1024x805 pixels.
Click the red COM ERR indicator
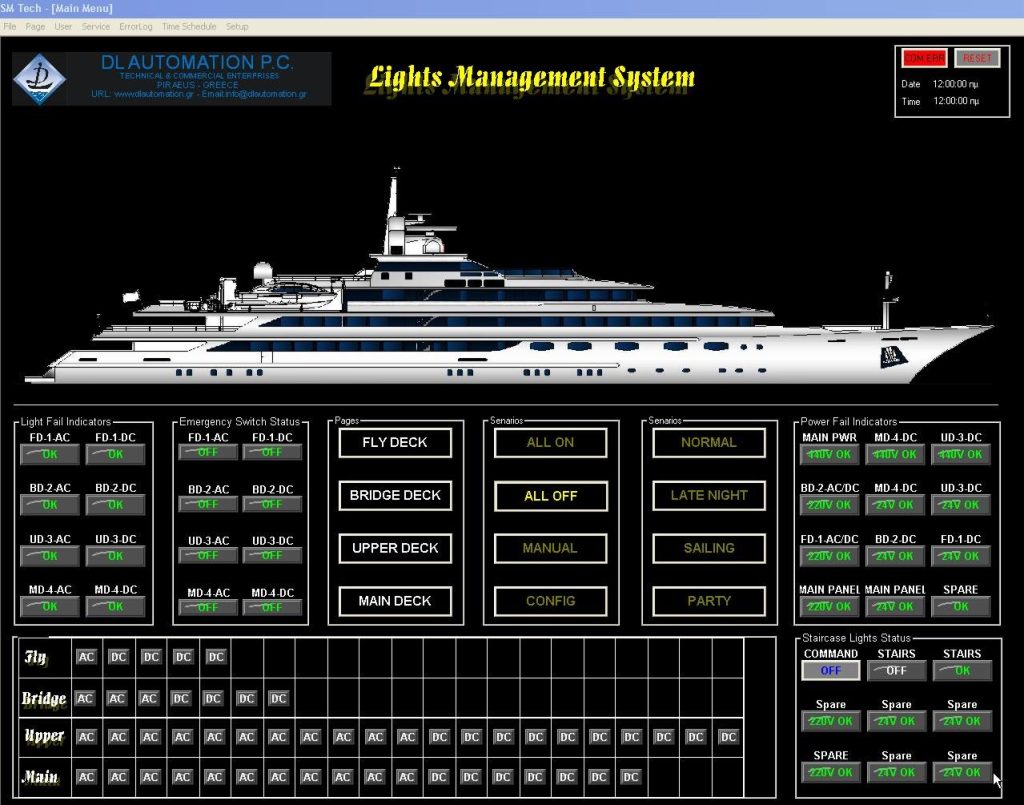click(x=925, y=58)
